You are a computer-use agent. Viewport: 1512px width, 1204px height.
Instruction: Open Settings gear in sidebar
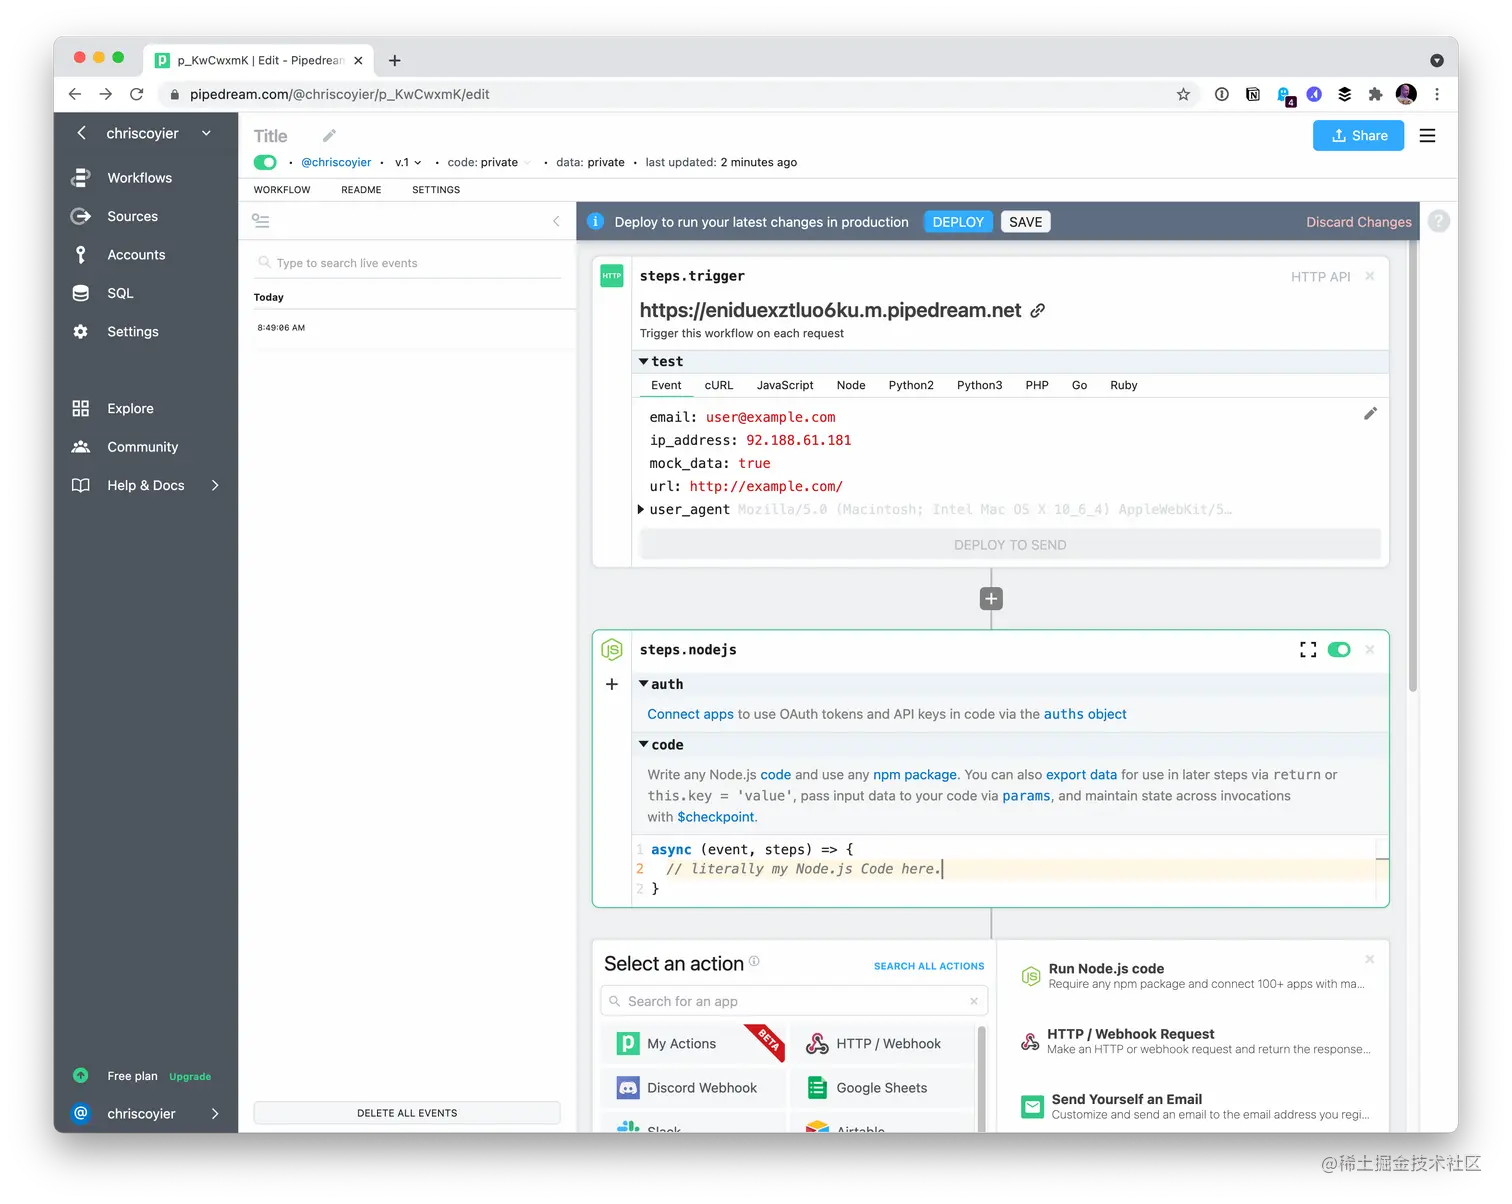pyautogui.click(x=81, y=332)
